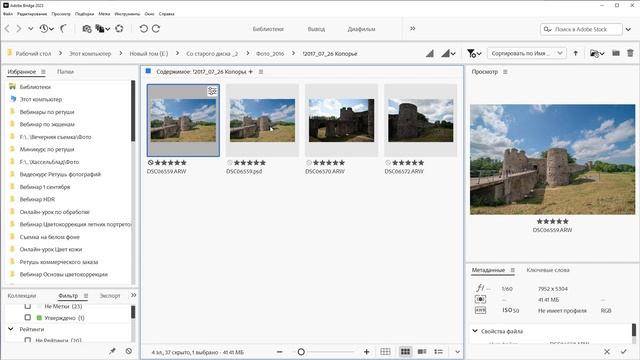Viewport: 640px width, 360px height.
Task: Switch to details view icon
Action: click(422, 352)
